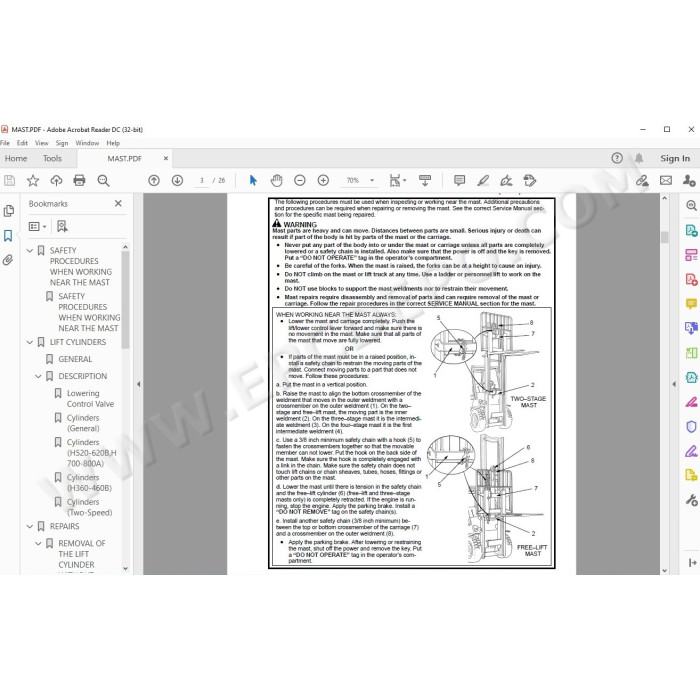This screenshot has width=700, height=700.
Task: Share a link to this file
Action: click(642, 180)
